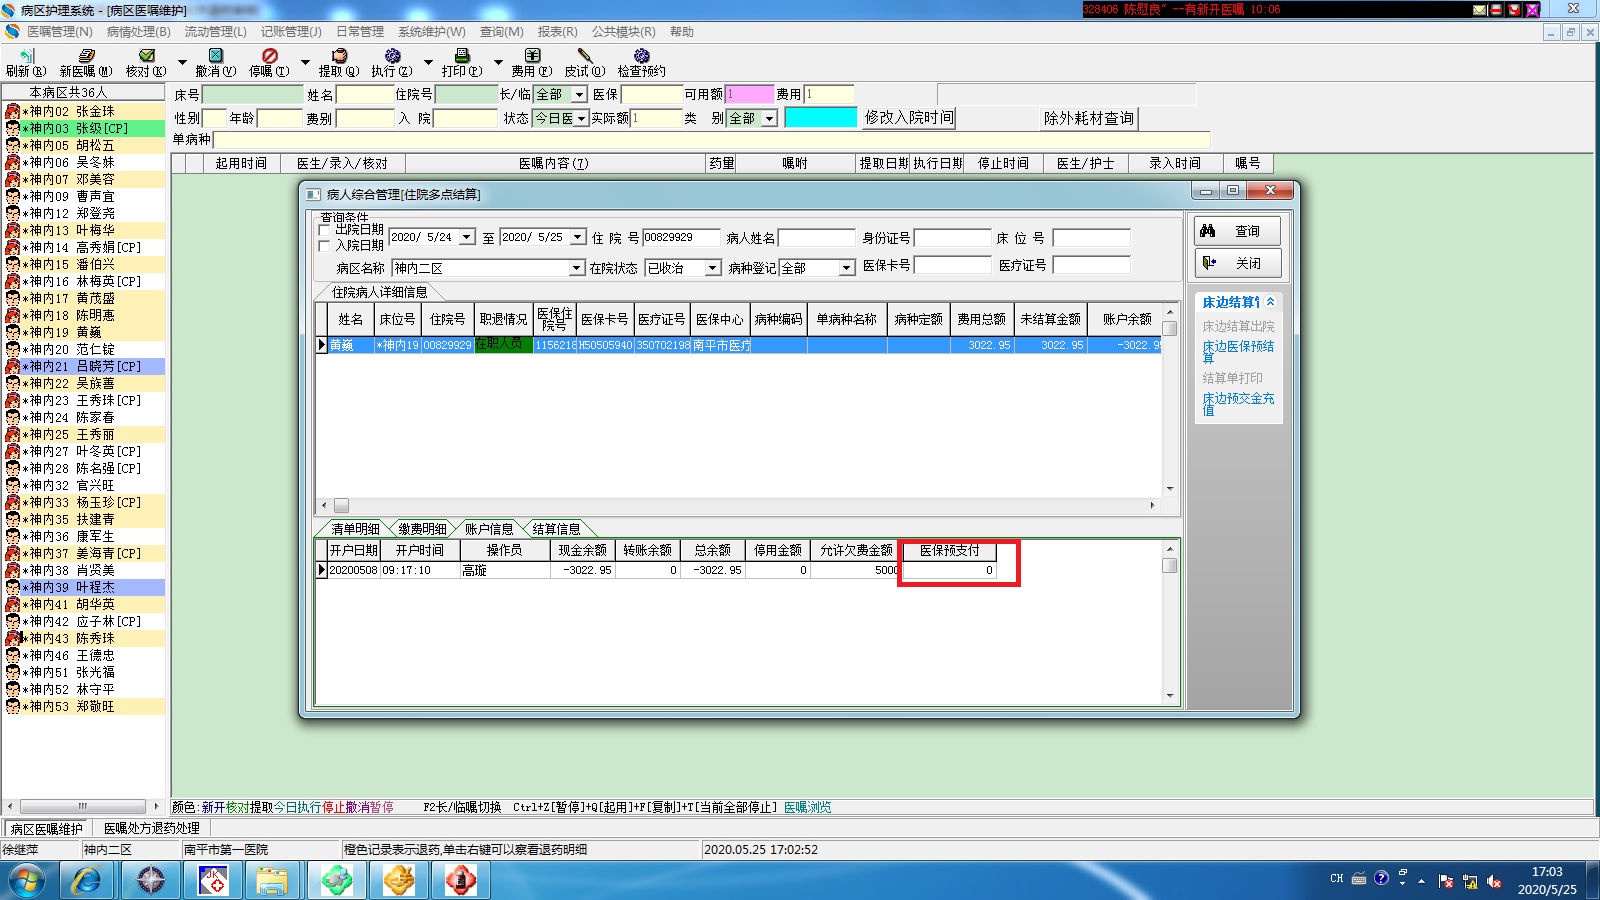Viewport: 1600px width, 900px height.
Task: Click the 病人姓名 input field
Action: (817, 238)
